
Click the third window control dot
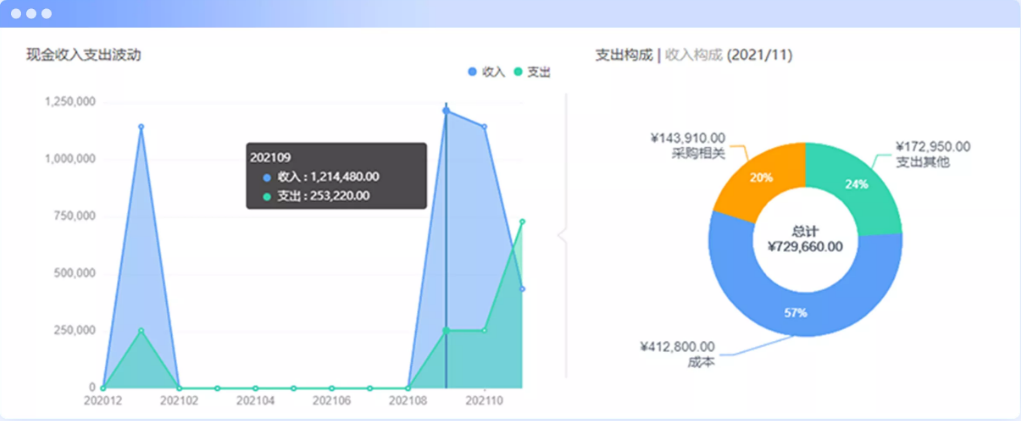click(46, 14)
